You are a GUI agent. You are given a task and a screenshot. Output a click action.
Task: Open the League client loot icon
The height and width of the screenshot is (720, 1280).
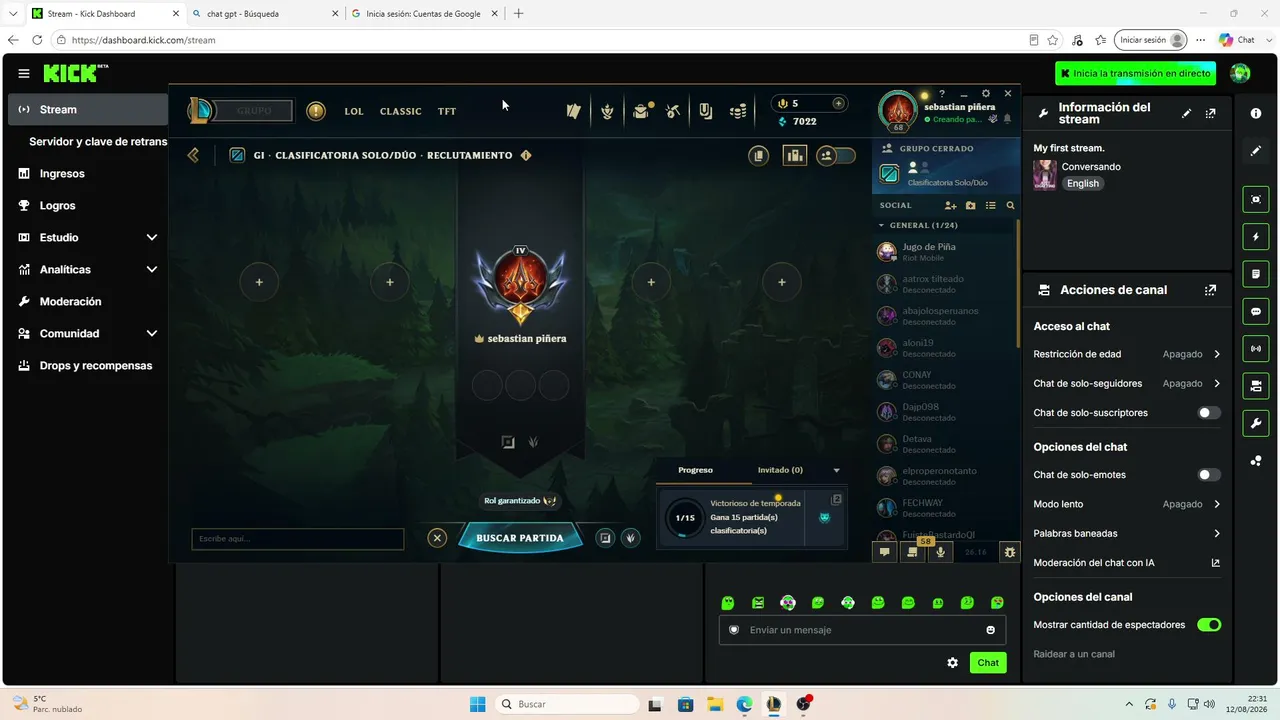673,111
